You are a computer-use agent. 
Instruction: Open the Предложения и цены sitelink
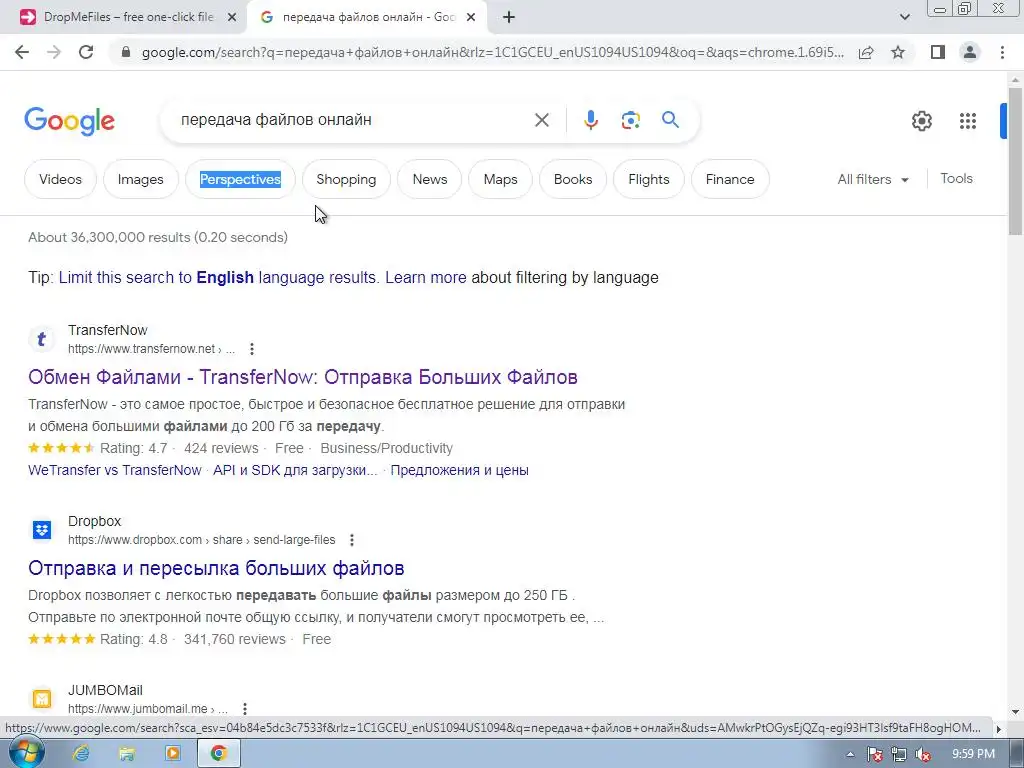click(459, 470)
